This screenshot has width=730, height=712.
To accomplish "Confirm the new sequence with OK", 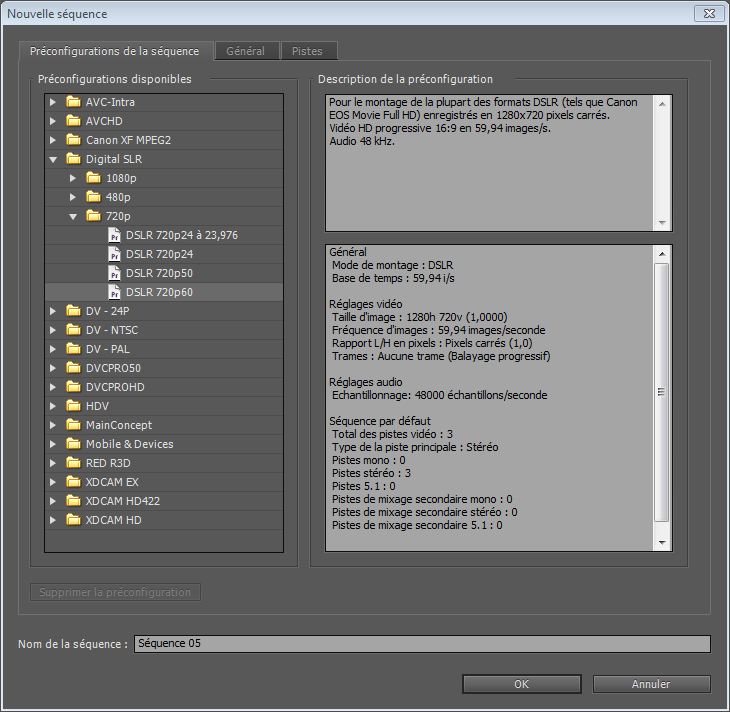I will click(x=521, y=684).
